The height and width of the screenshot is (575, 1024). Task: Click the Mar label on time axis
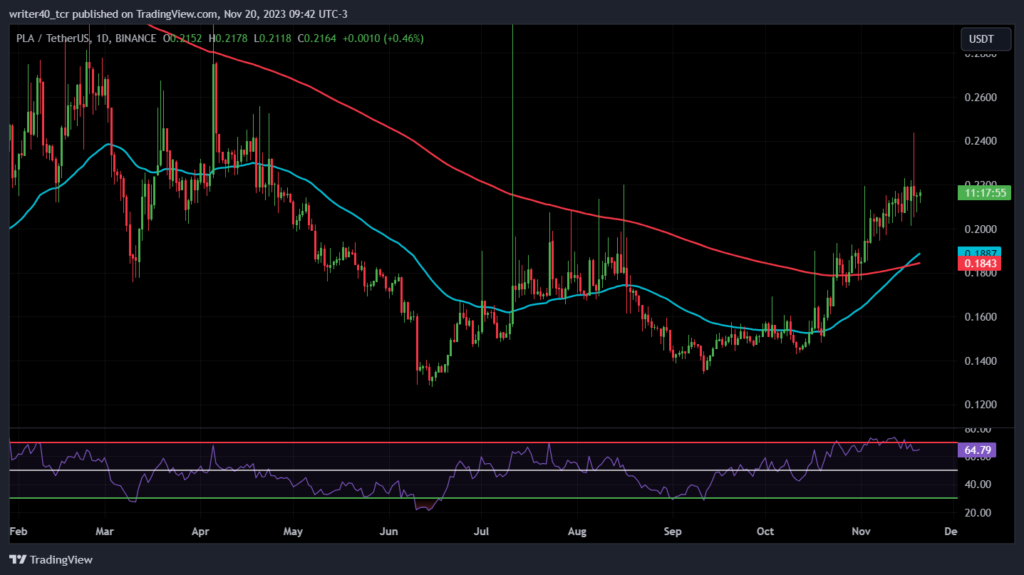coord(104,531)
